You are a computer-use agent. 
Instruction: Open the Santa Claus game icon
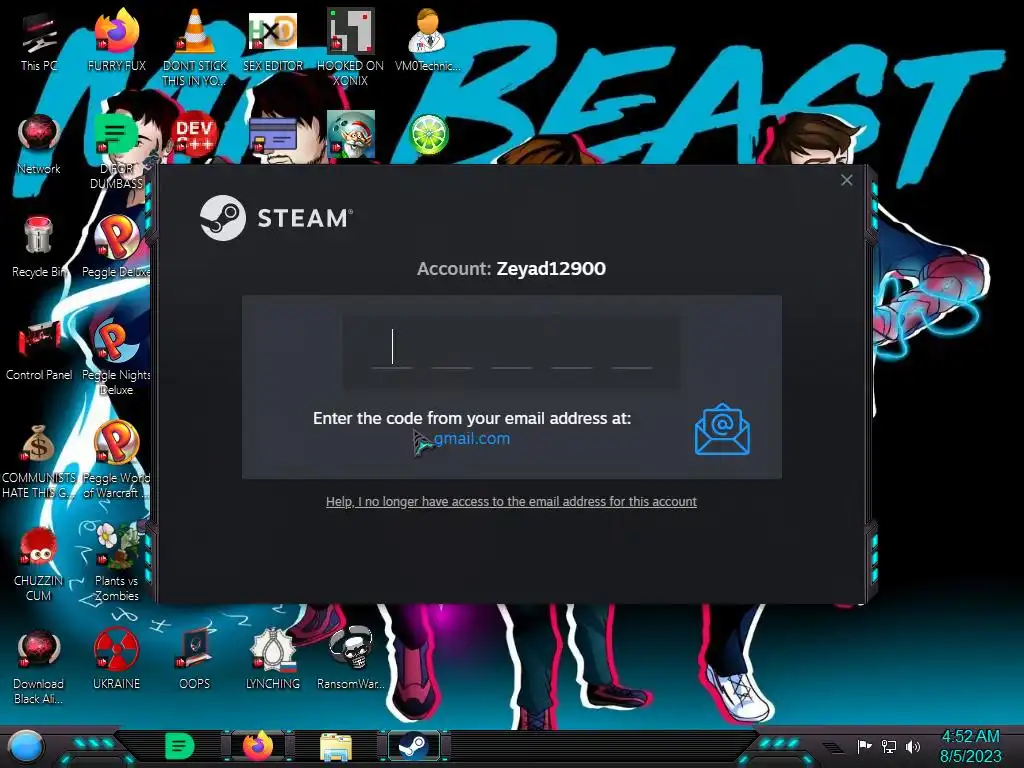[x=351, y=135]
